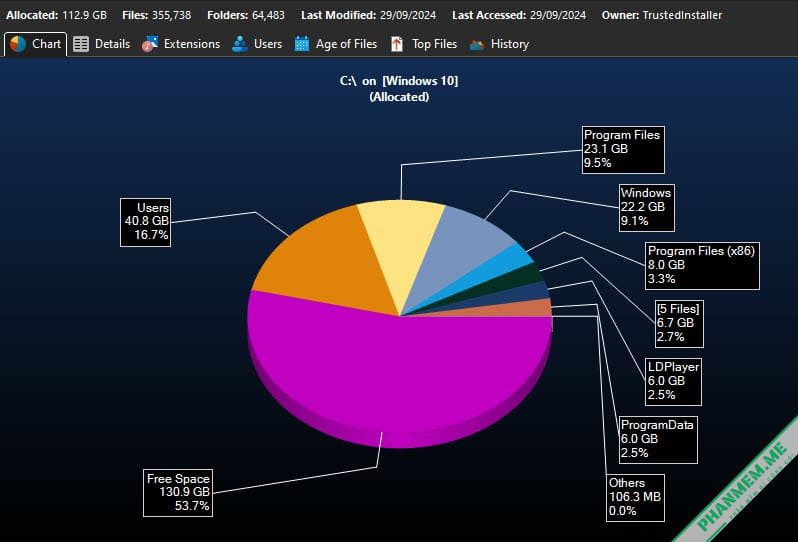798x542 pixels.
Task: Click the Users tab people icon
Action: pyautogui.click(x=240, y=44)
